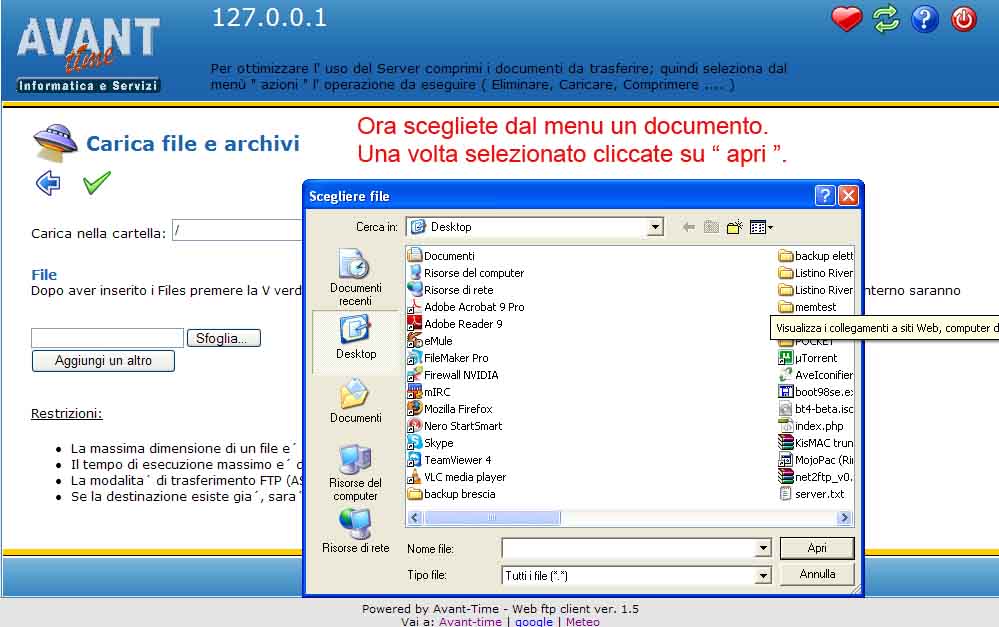Click the Annulla button
Image resolution: width=999 pixels, height=627 pixels.
[x=817, y=574]
